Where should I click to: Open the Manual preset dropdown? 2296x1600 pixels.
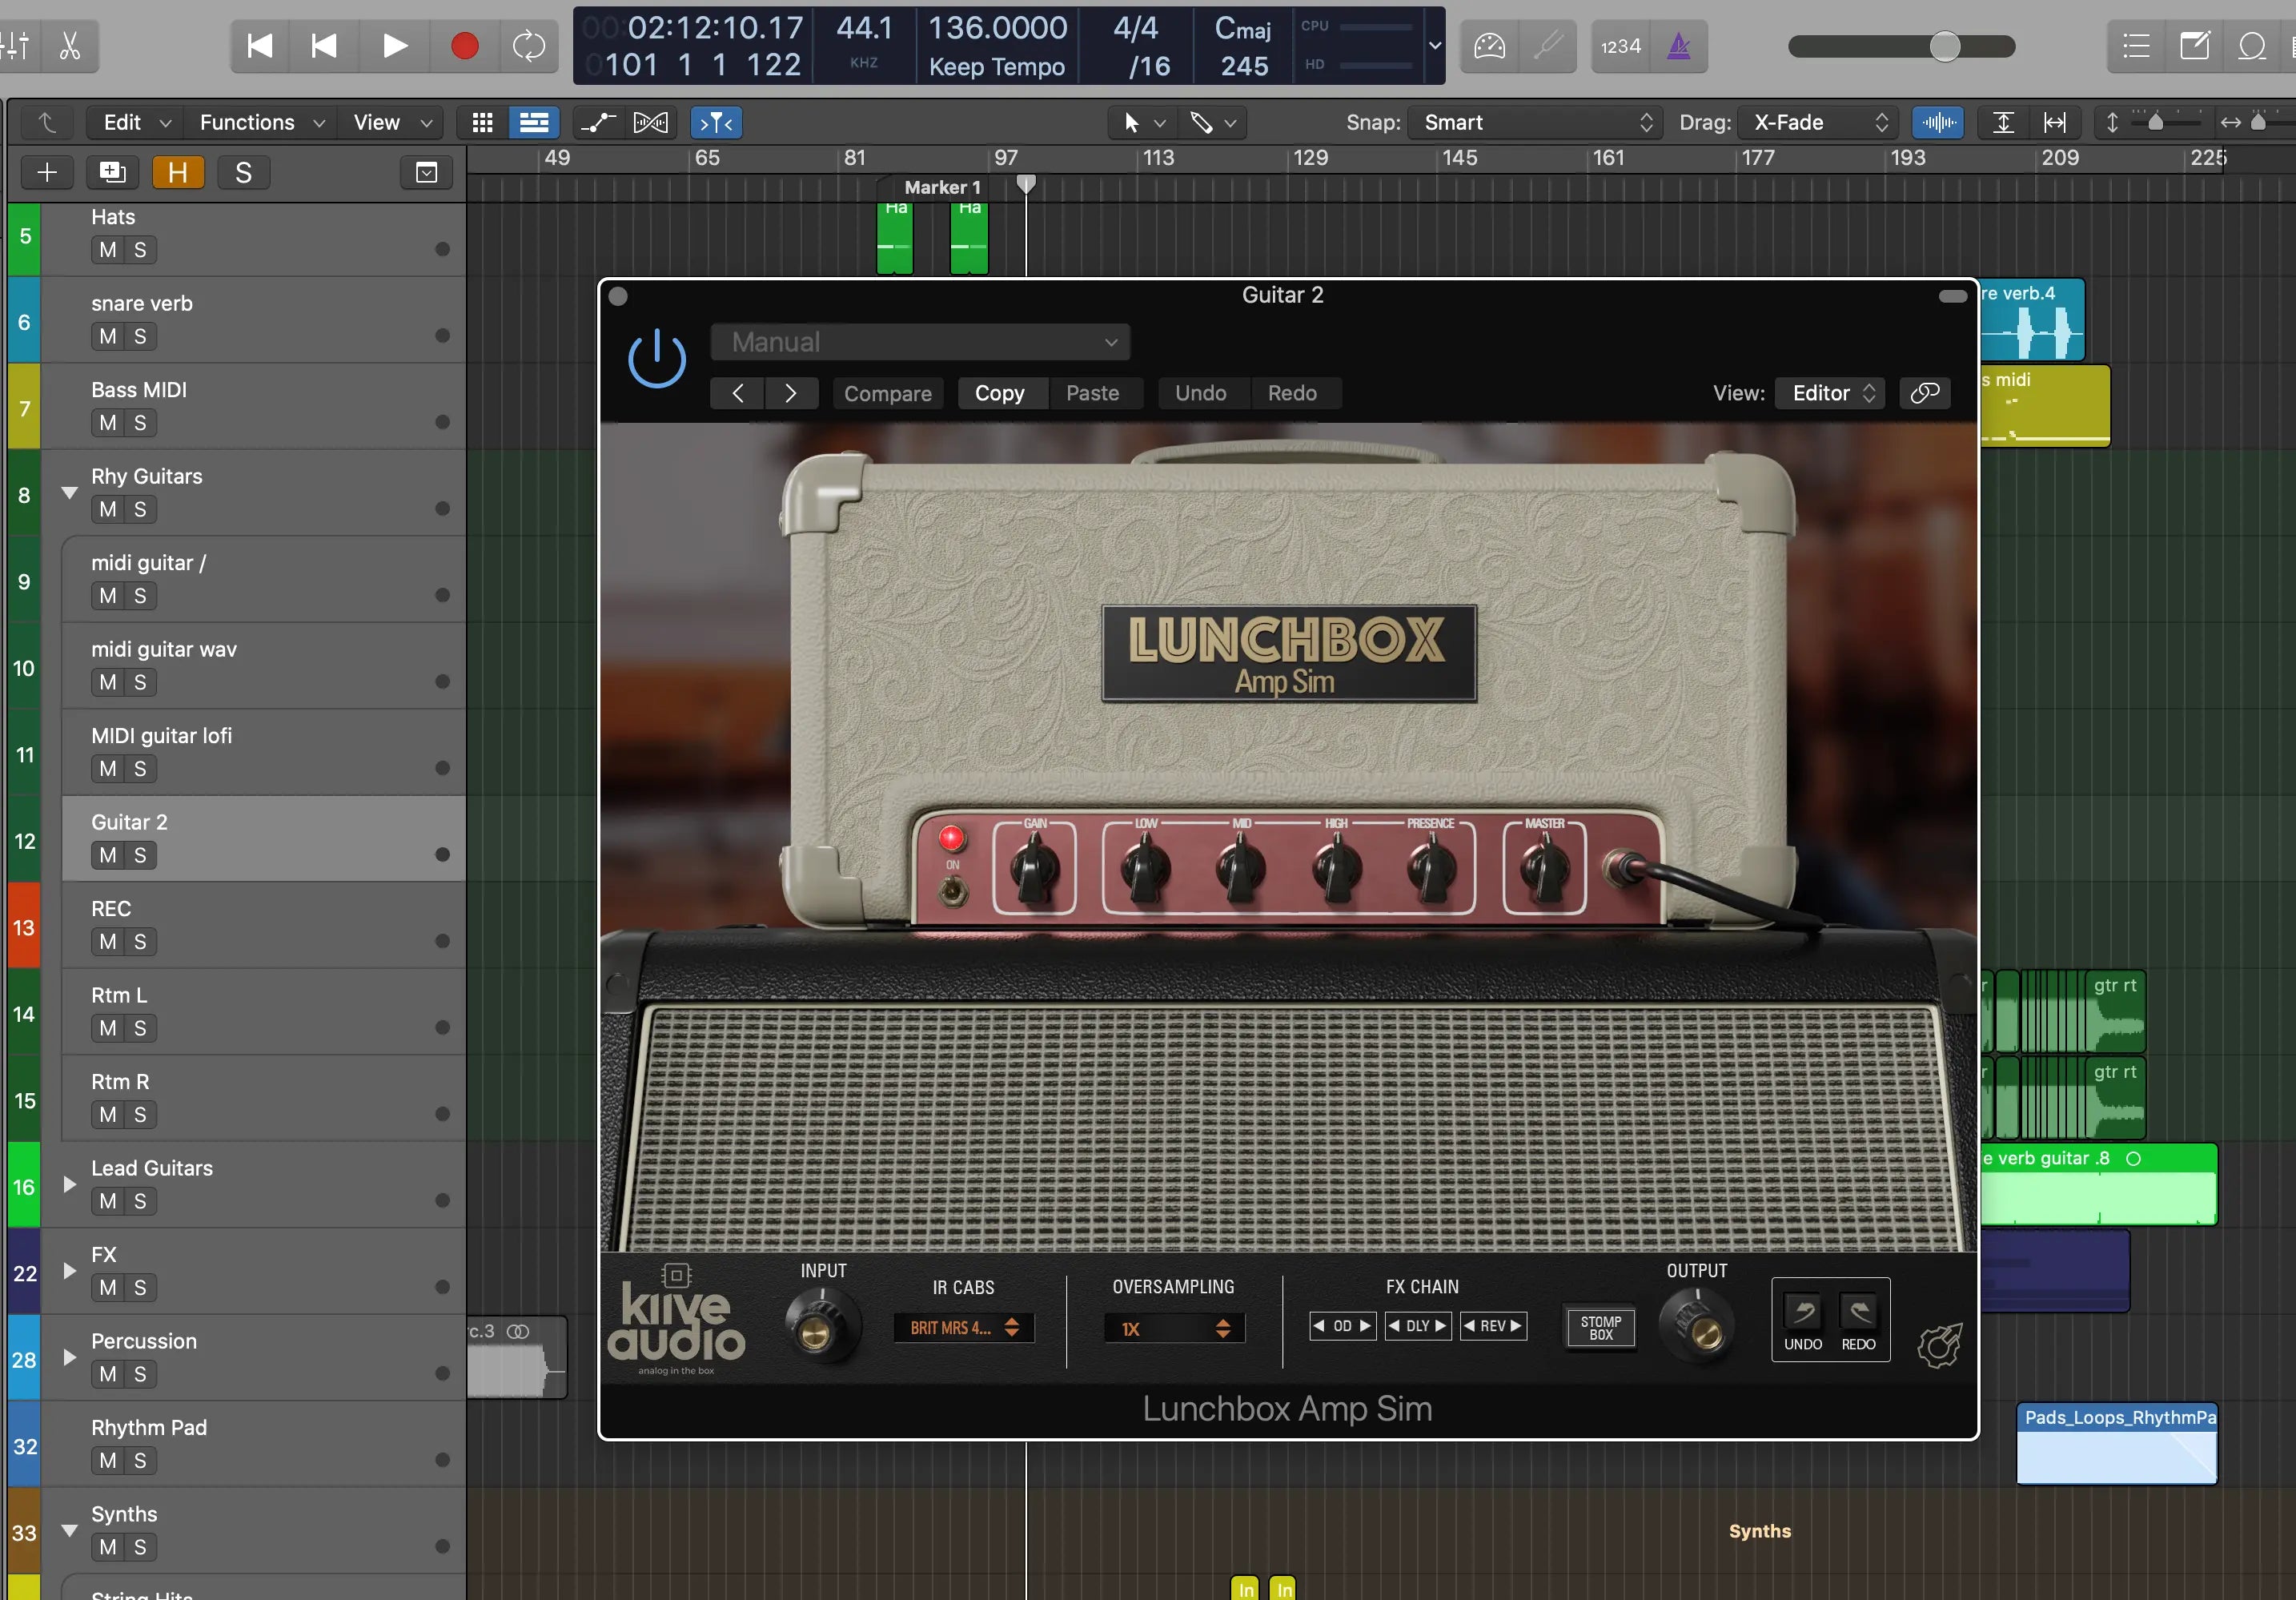pyautogui.click(x=919, y=342)
